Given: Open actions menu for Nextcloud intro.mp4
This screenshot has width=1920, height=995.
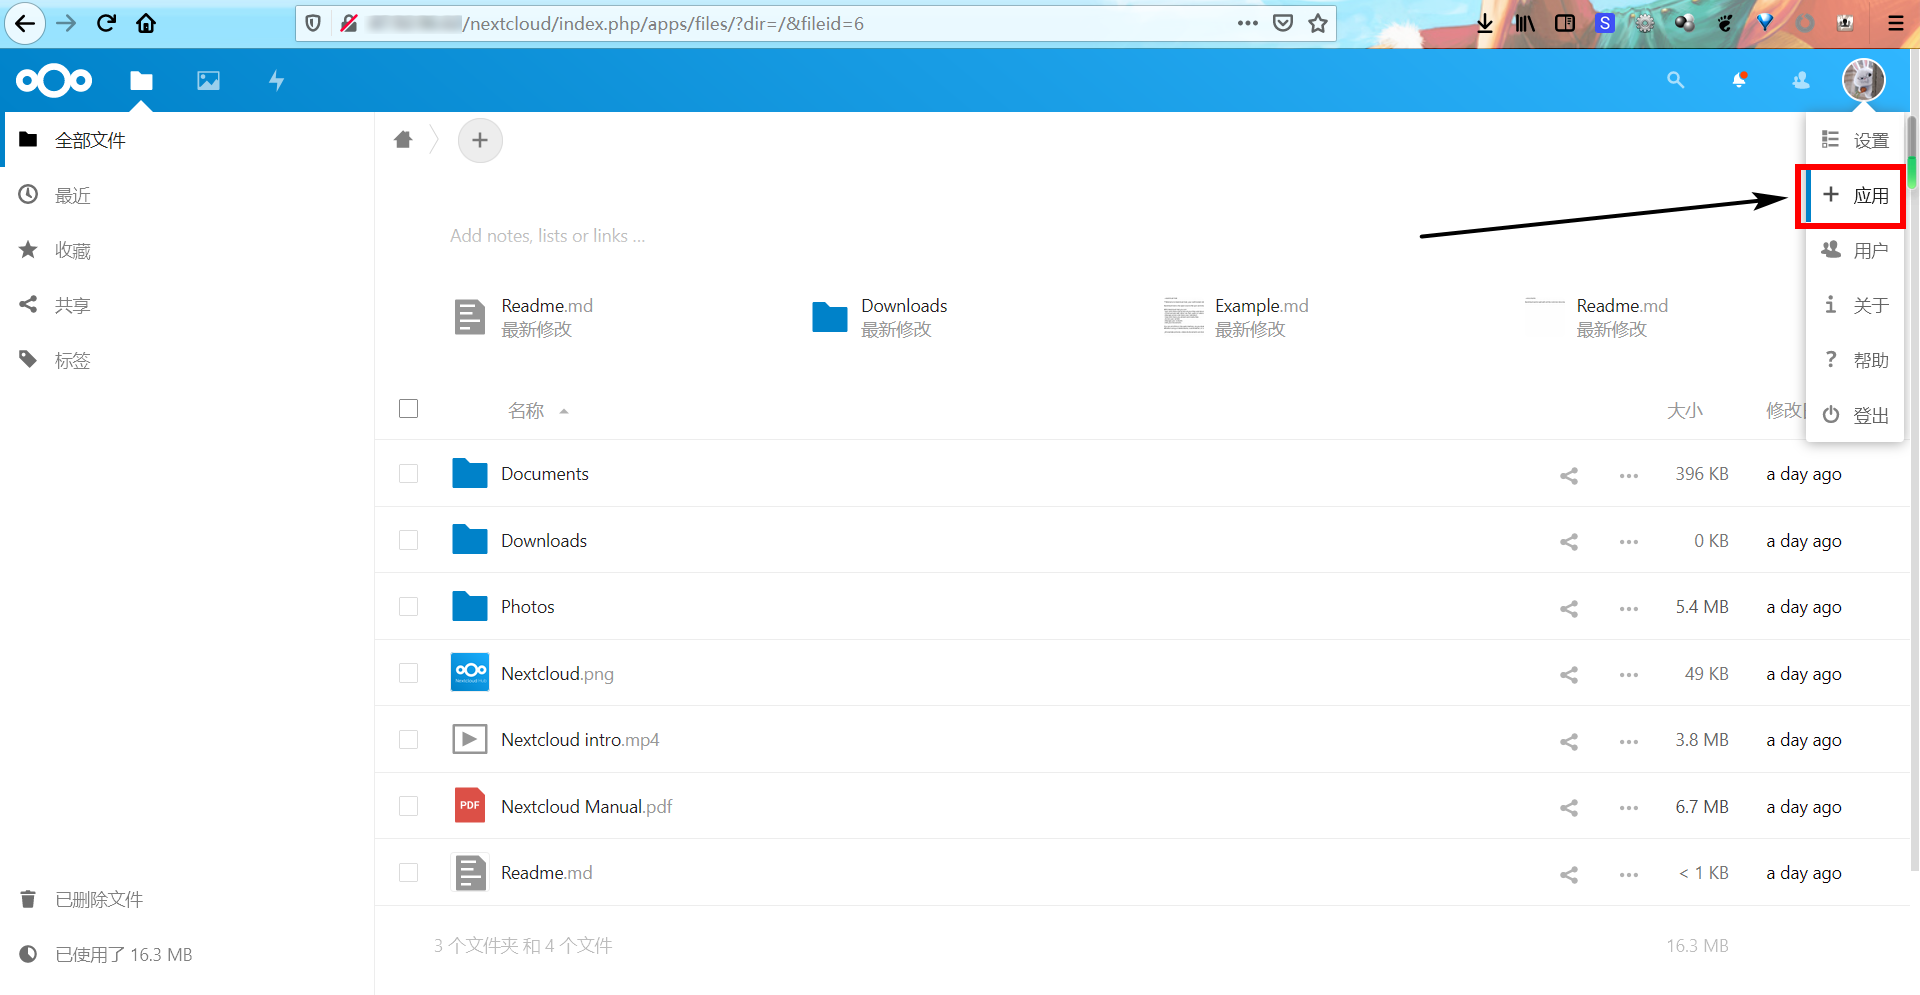Looking at the screenshot, I should tap(1628, 741).
